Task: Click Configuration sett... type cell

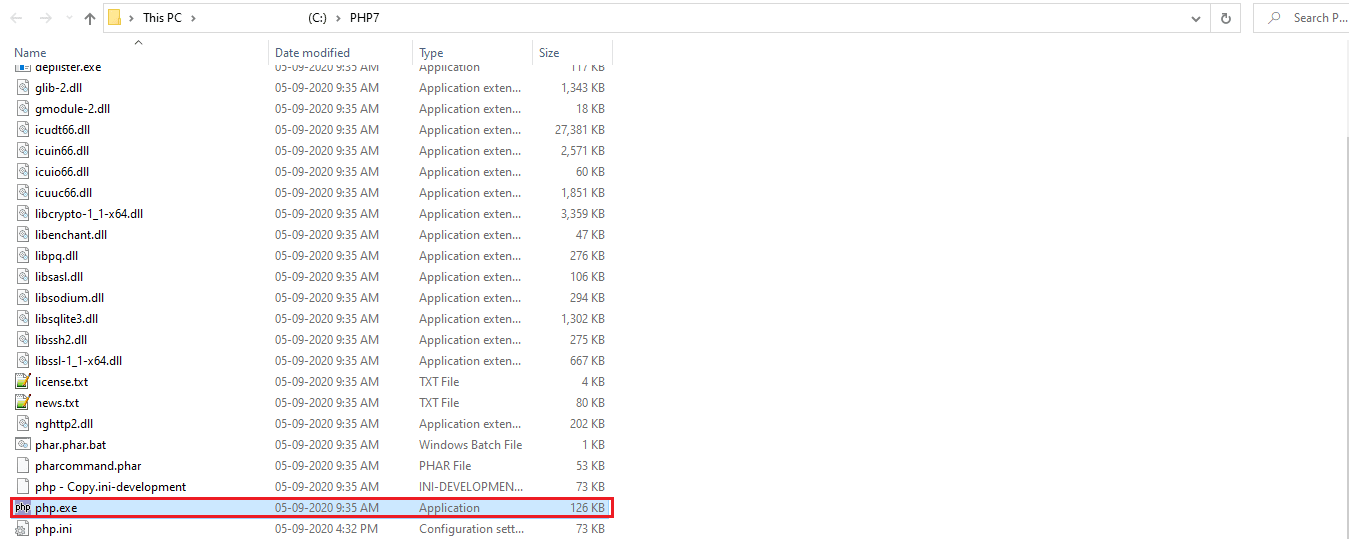Action: [x=470, y=529]
